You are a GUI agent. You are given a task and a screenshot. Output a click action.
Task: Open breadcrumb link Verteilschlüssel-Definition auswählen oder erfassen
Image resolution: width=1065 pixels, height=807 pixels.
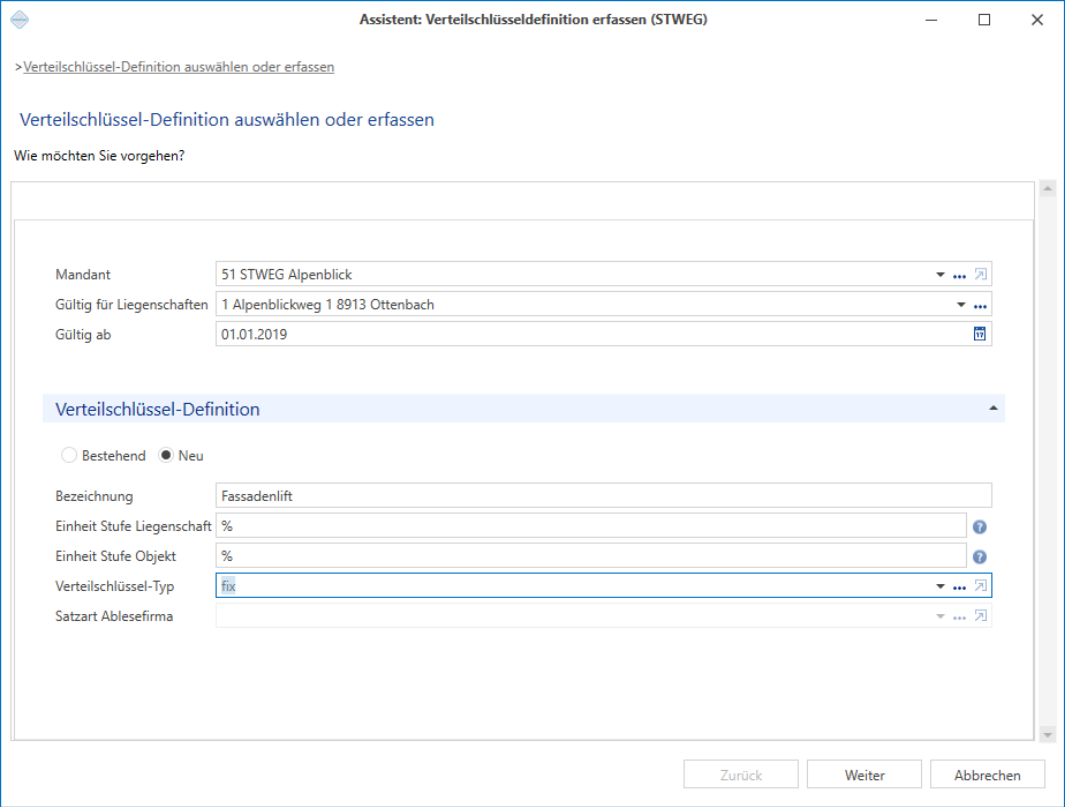click(179, 67)
